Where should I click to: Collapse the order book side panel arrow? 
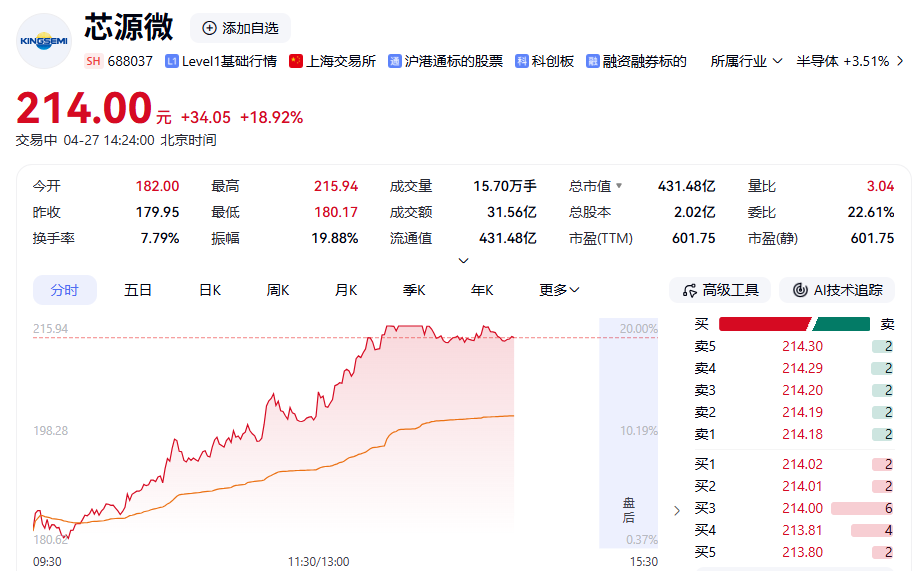point(677,510)
